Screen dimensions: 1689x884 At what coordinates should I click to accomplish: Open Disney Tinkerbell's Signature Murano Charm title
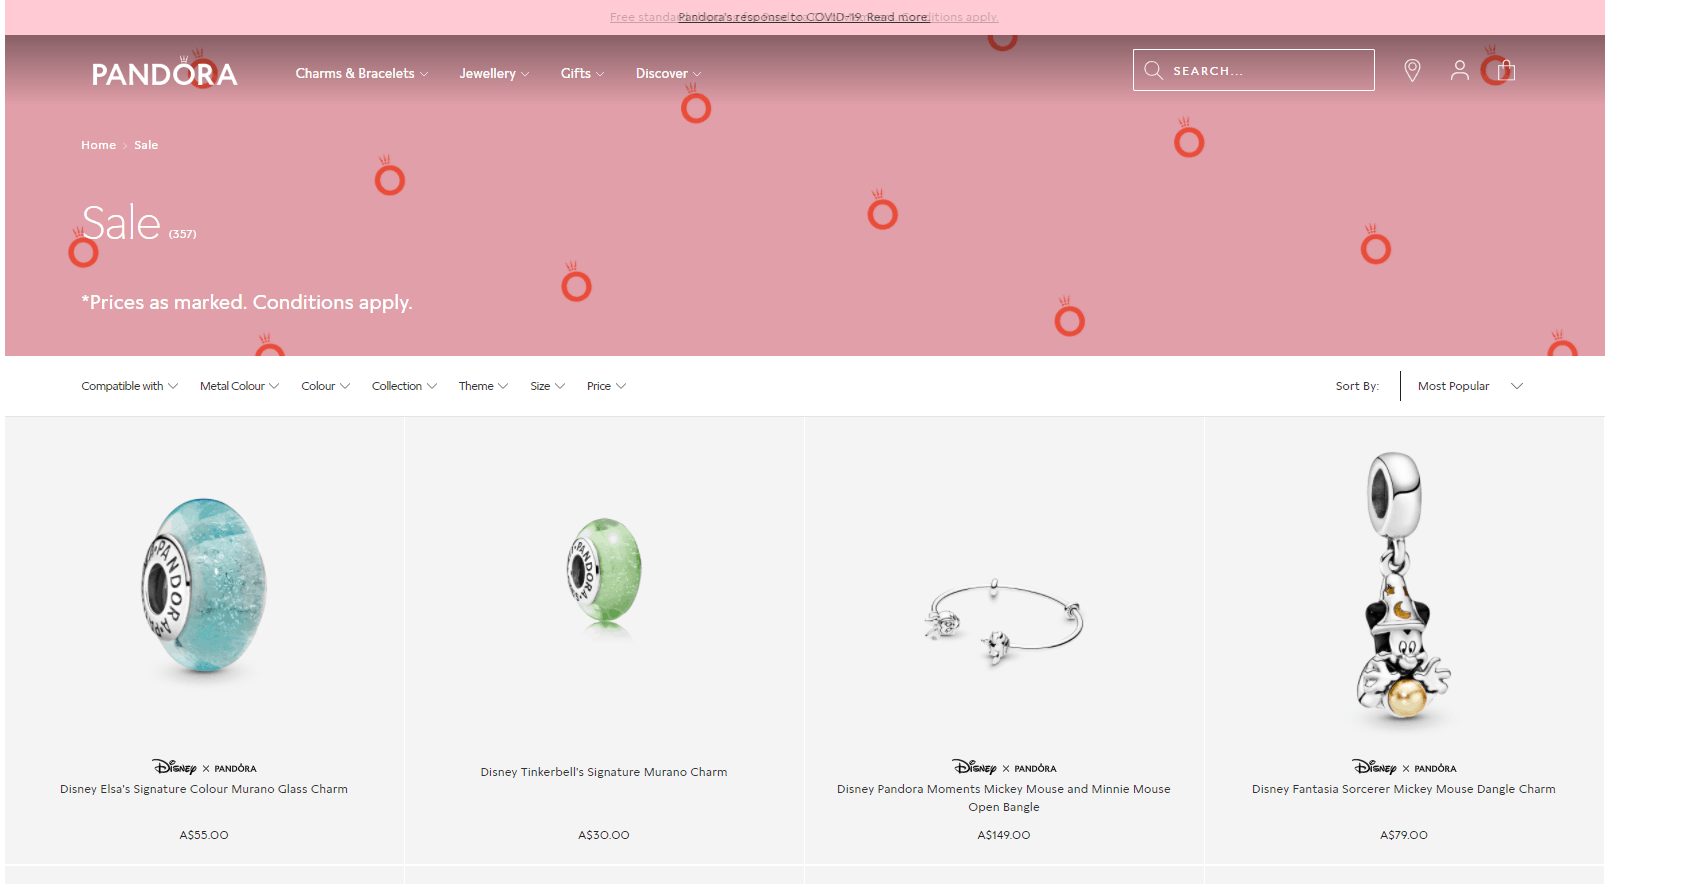pyautogui.click(x=604, y=772)
